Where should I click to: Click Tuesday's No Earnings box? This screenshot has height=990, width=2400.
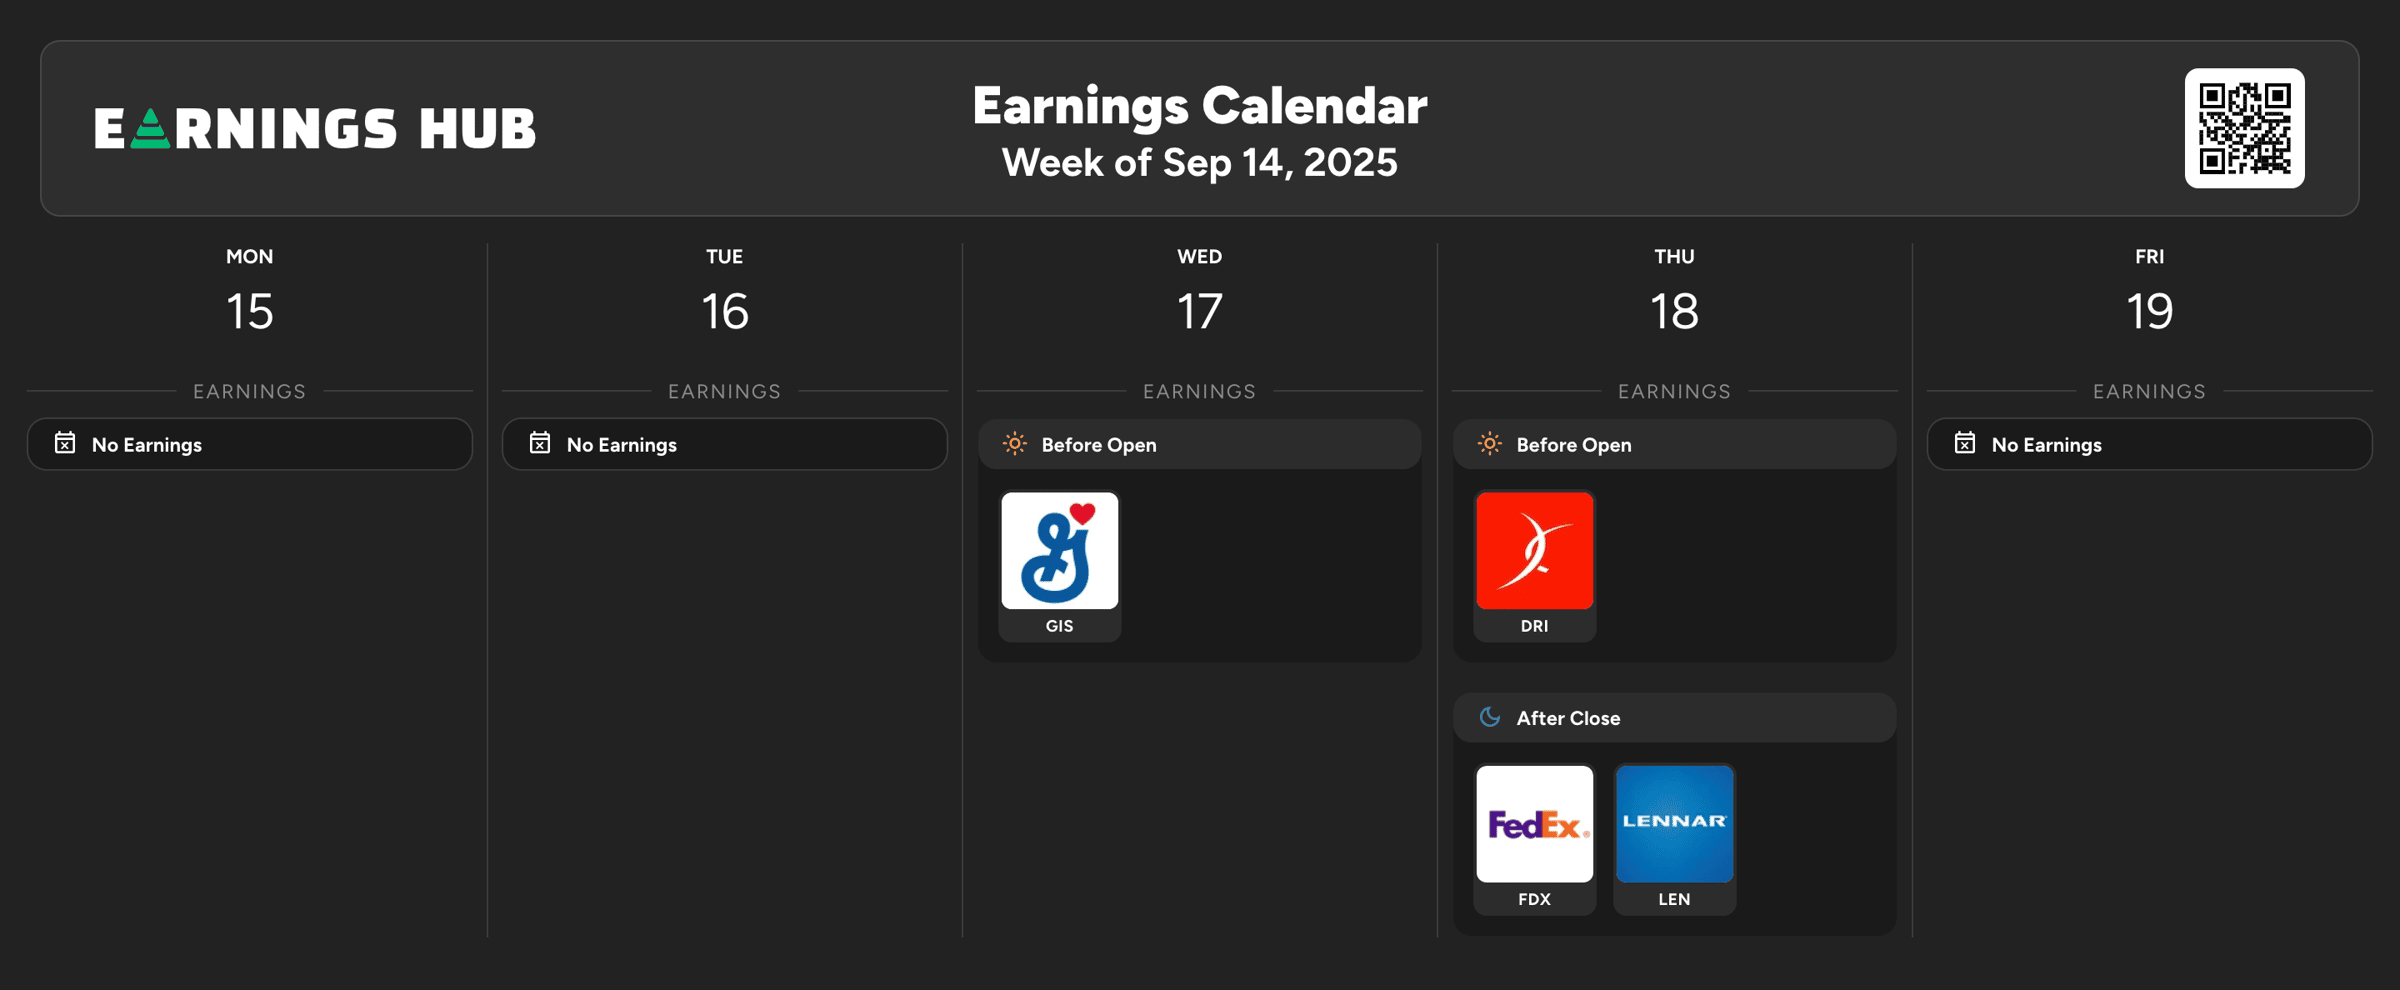pyautogui.click(x=724, y=444)
